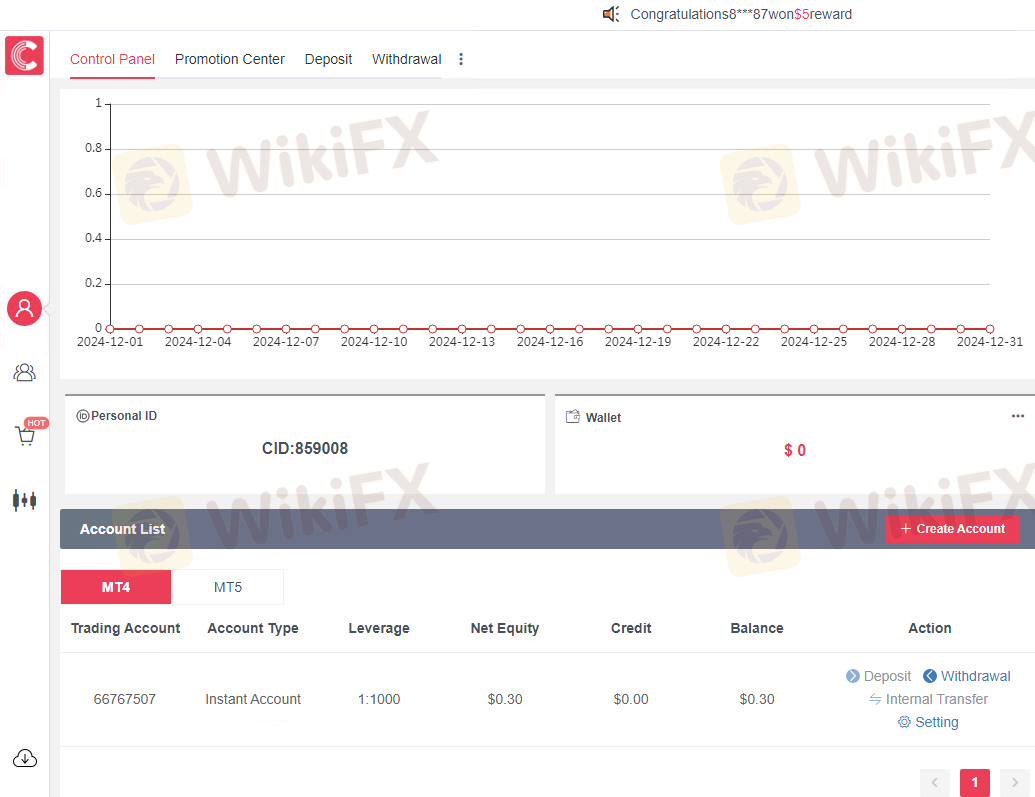
Task: Open the group users sidebar icon
Action: [x=24, y=372]
